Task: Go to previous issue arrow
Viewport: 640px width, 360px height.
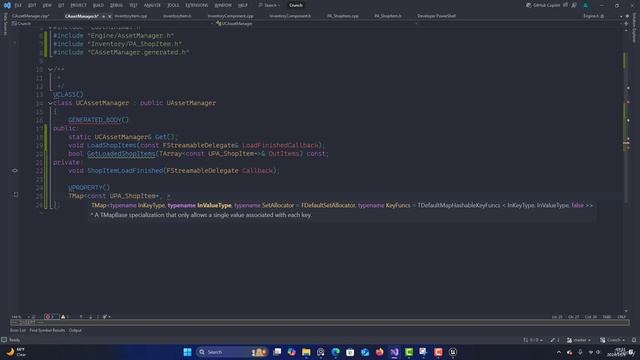Action: (81, 317)
